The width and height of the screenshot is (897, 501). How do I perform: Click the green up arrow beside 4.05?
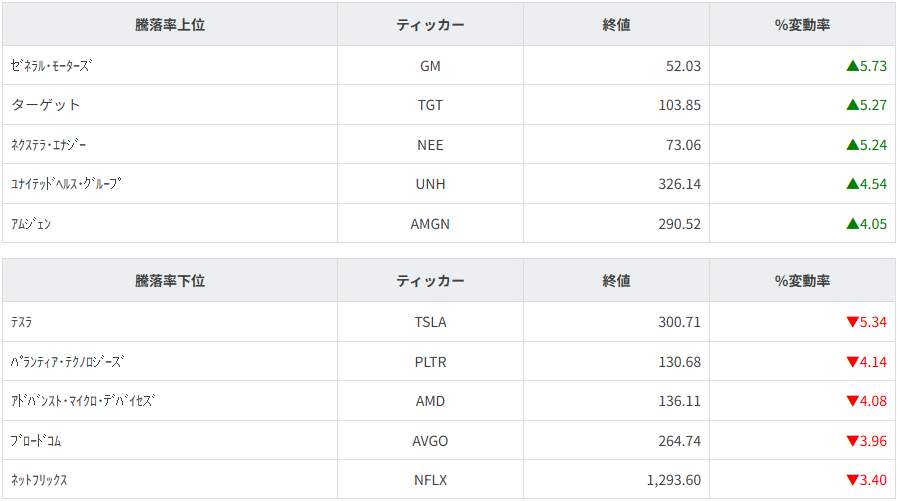852,224
